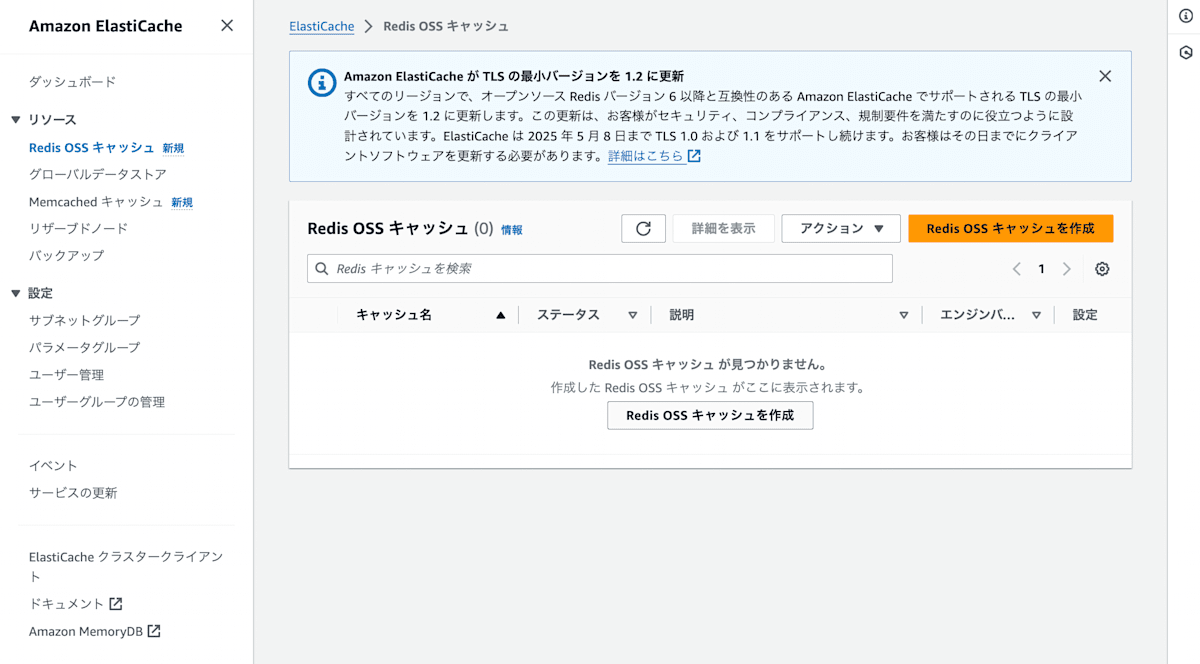The height and width of the screenshot is (664, 1200).
Task: Close the Amazon ElastiCache side navigation
Action: 227,26
